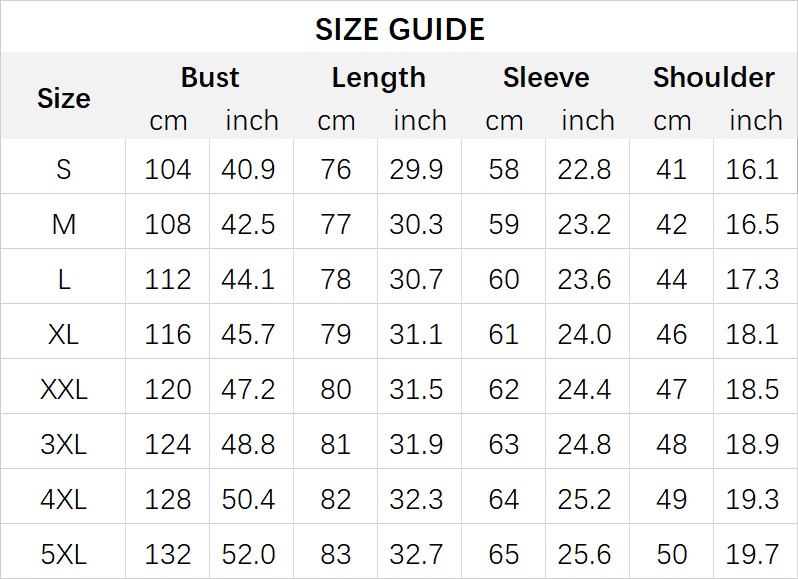Screen dimensions: 798x579
Task: Select the 52.0 inch bust cell
Action: (x=249, y=554)
